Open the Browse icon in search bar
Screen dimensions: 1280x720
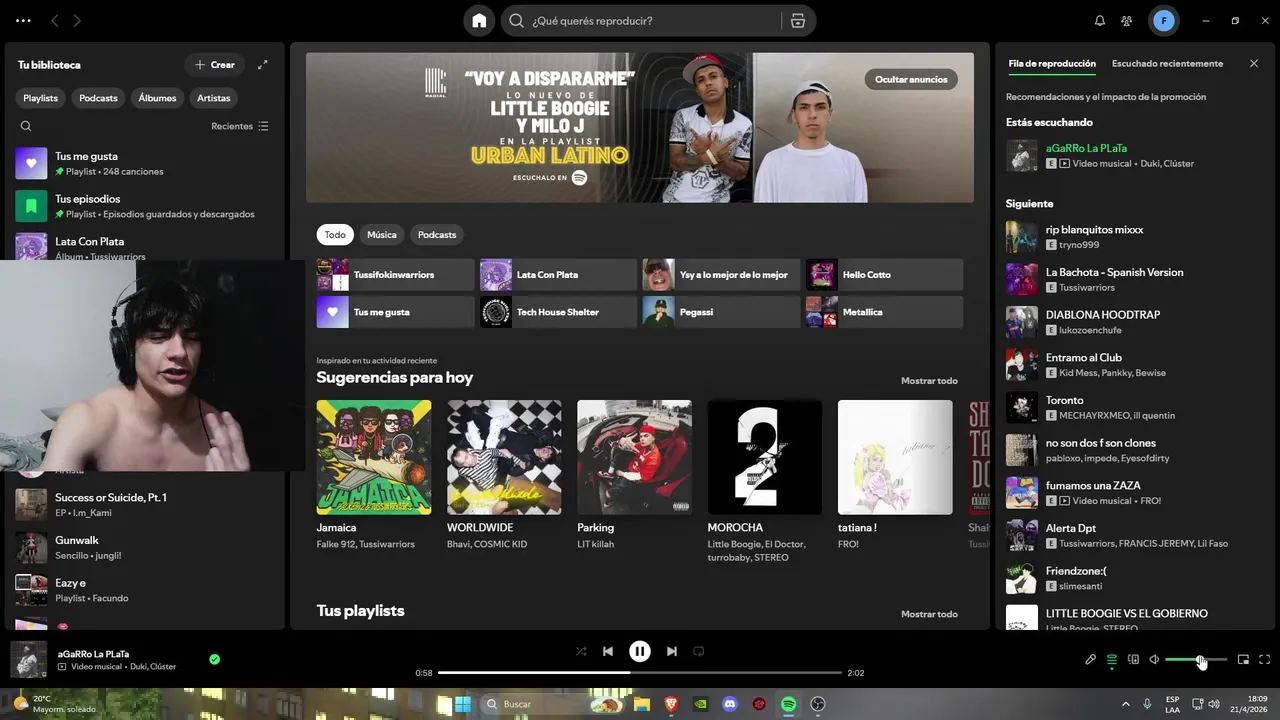pos(797,20)
